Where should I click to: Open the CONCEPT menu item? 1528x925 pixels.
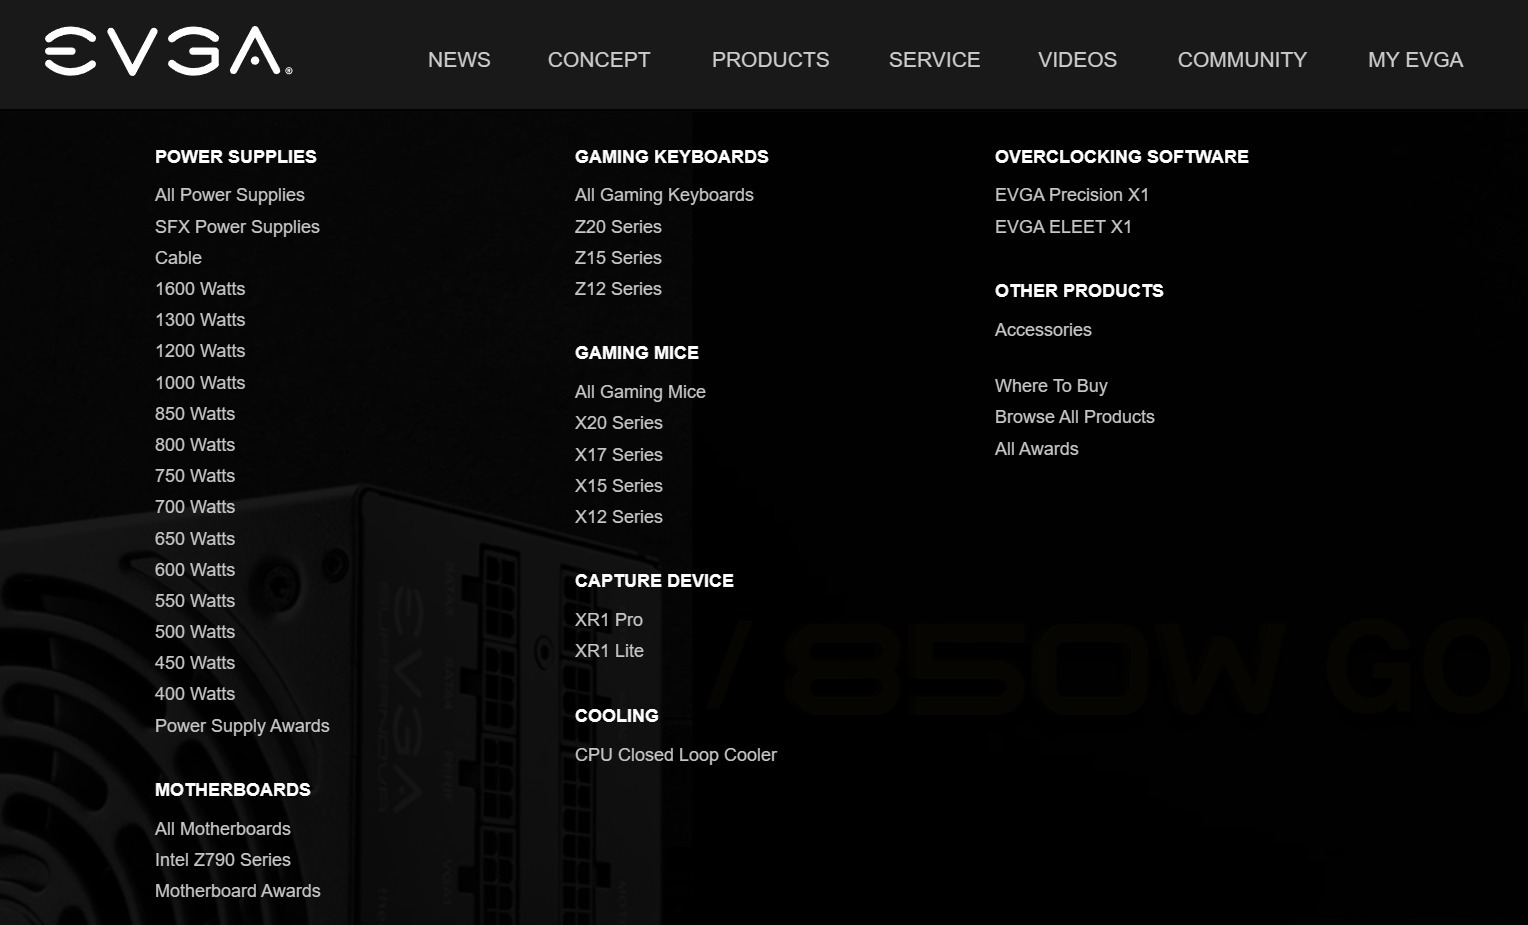[599, 60]
